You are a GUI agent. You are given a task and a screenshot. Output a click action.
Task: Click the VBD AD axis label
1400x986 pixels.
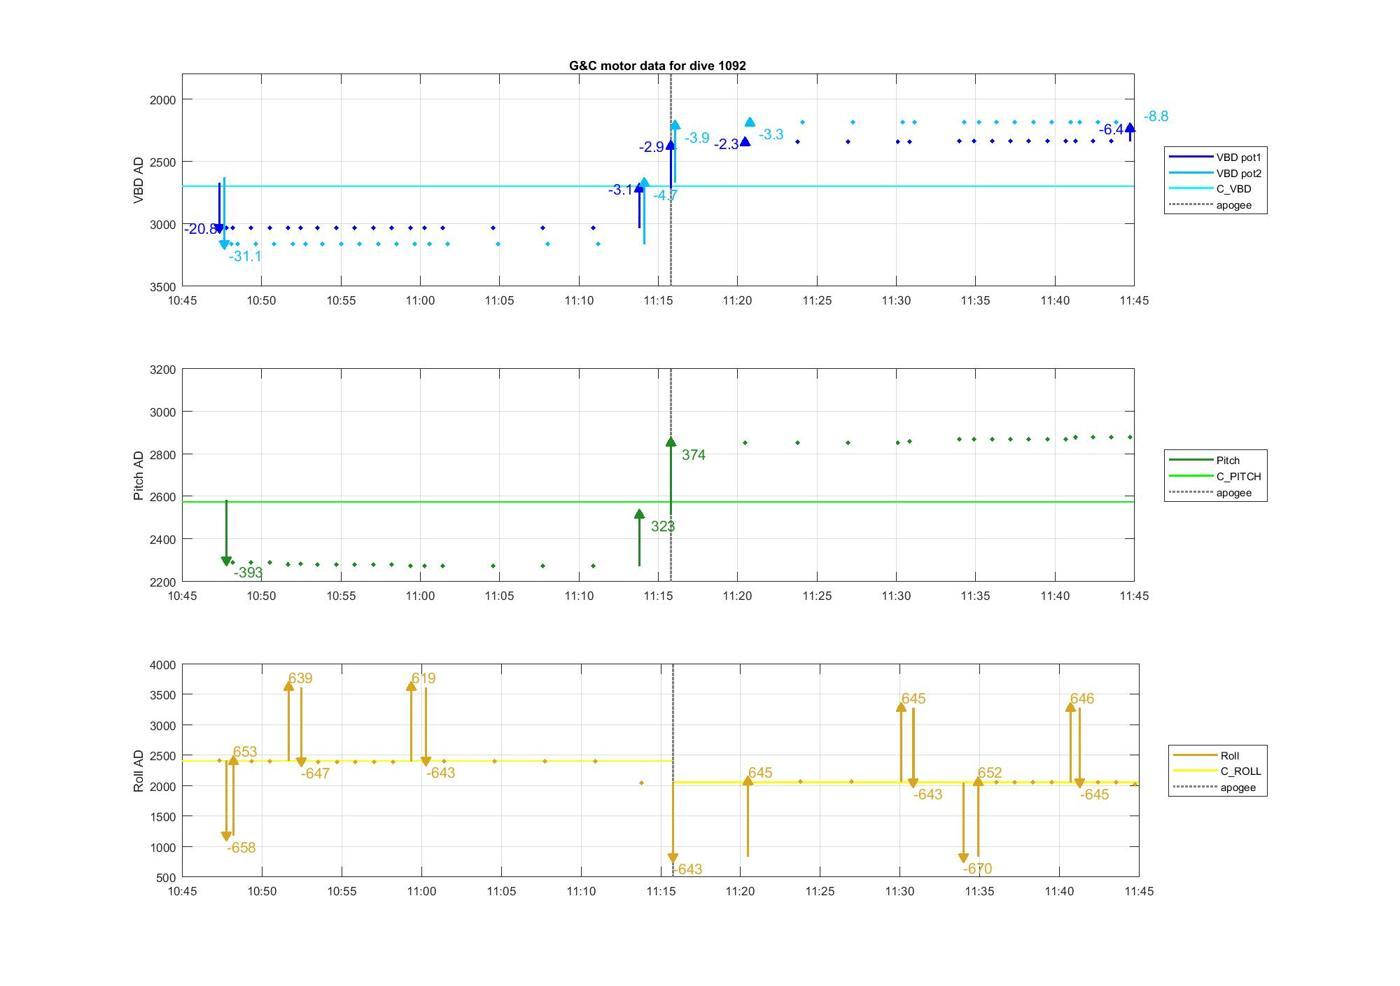pos(139,180)
